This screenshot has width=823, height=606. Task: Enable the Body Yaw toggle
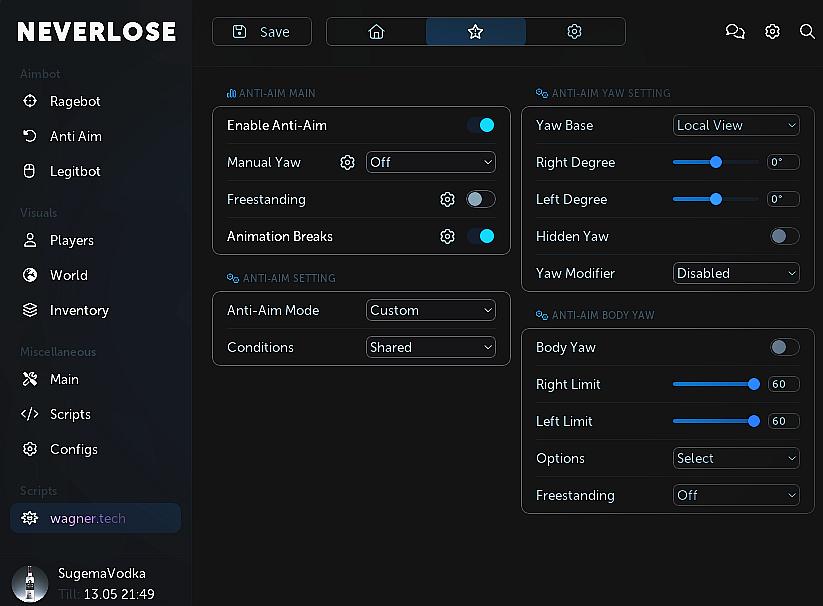[x=784, y=347]
